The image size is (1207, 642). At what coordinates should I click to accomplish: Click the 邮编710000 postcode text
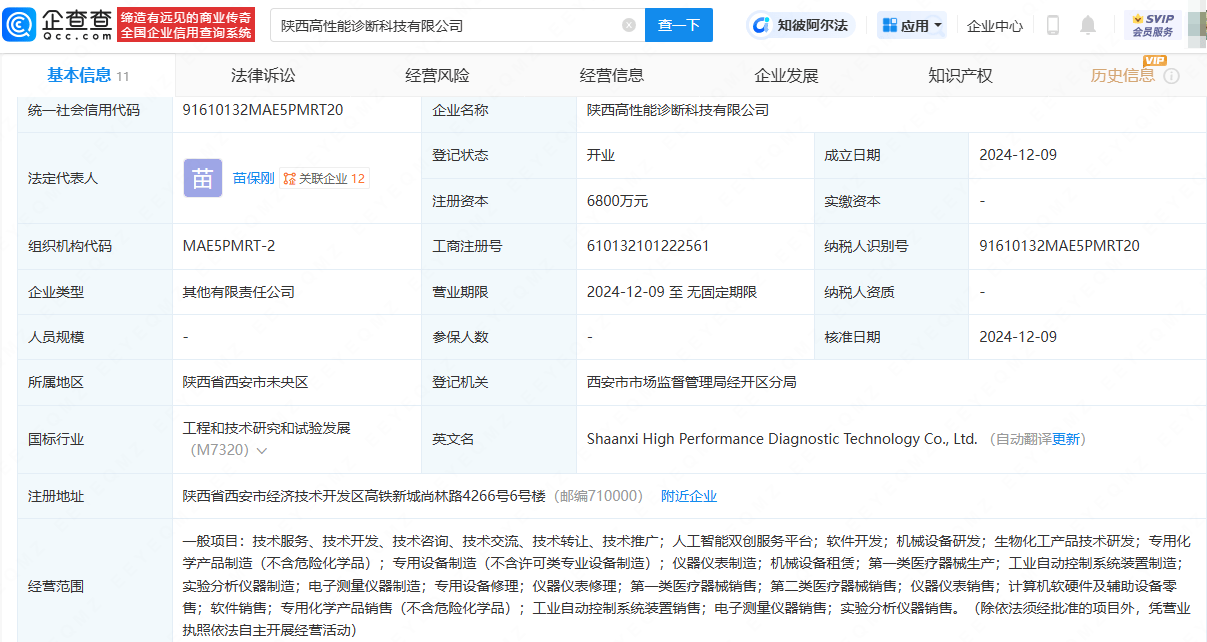click(x=599, y=496)
